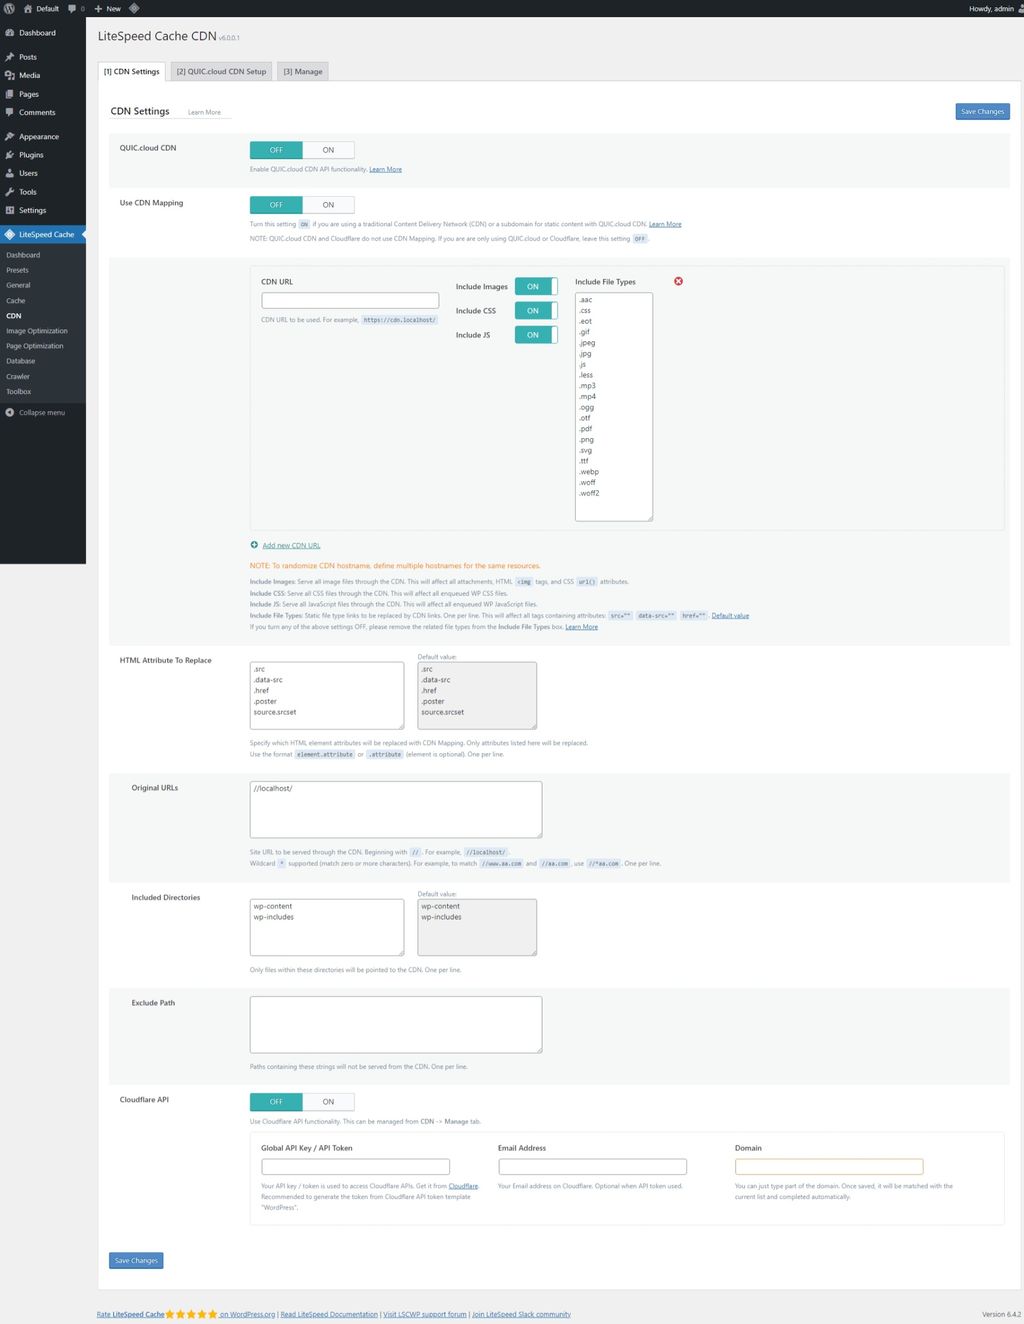
Task: Open Visit LSCWP support forum link
Action: coord(425,1315)
